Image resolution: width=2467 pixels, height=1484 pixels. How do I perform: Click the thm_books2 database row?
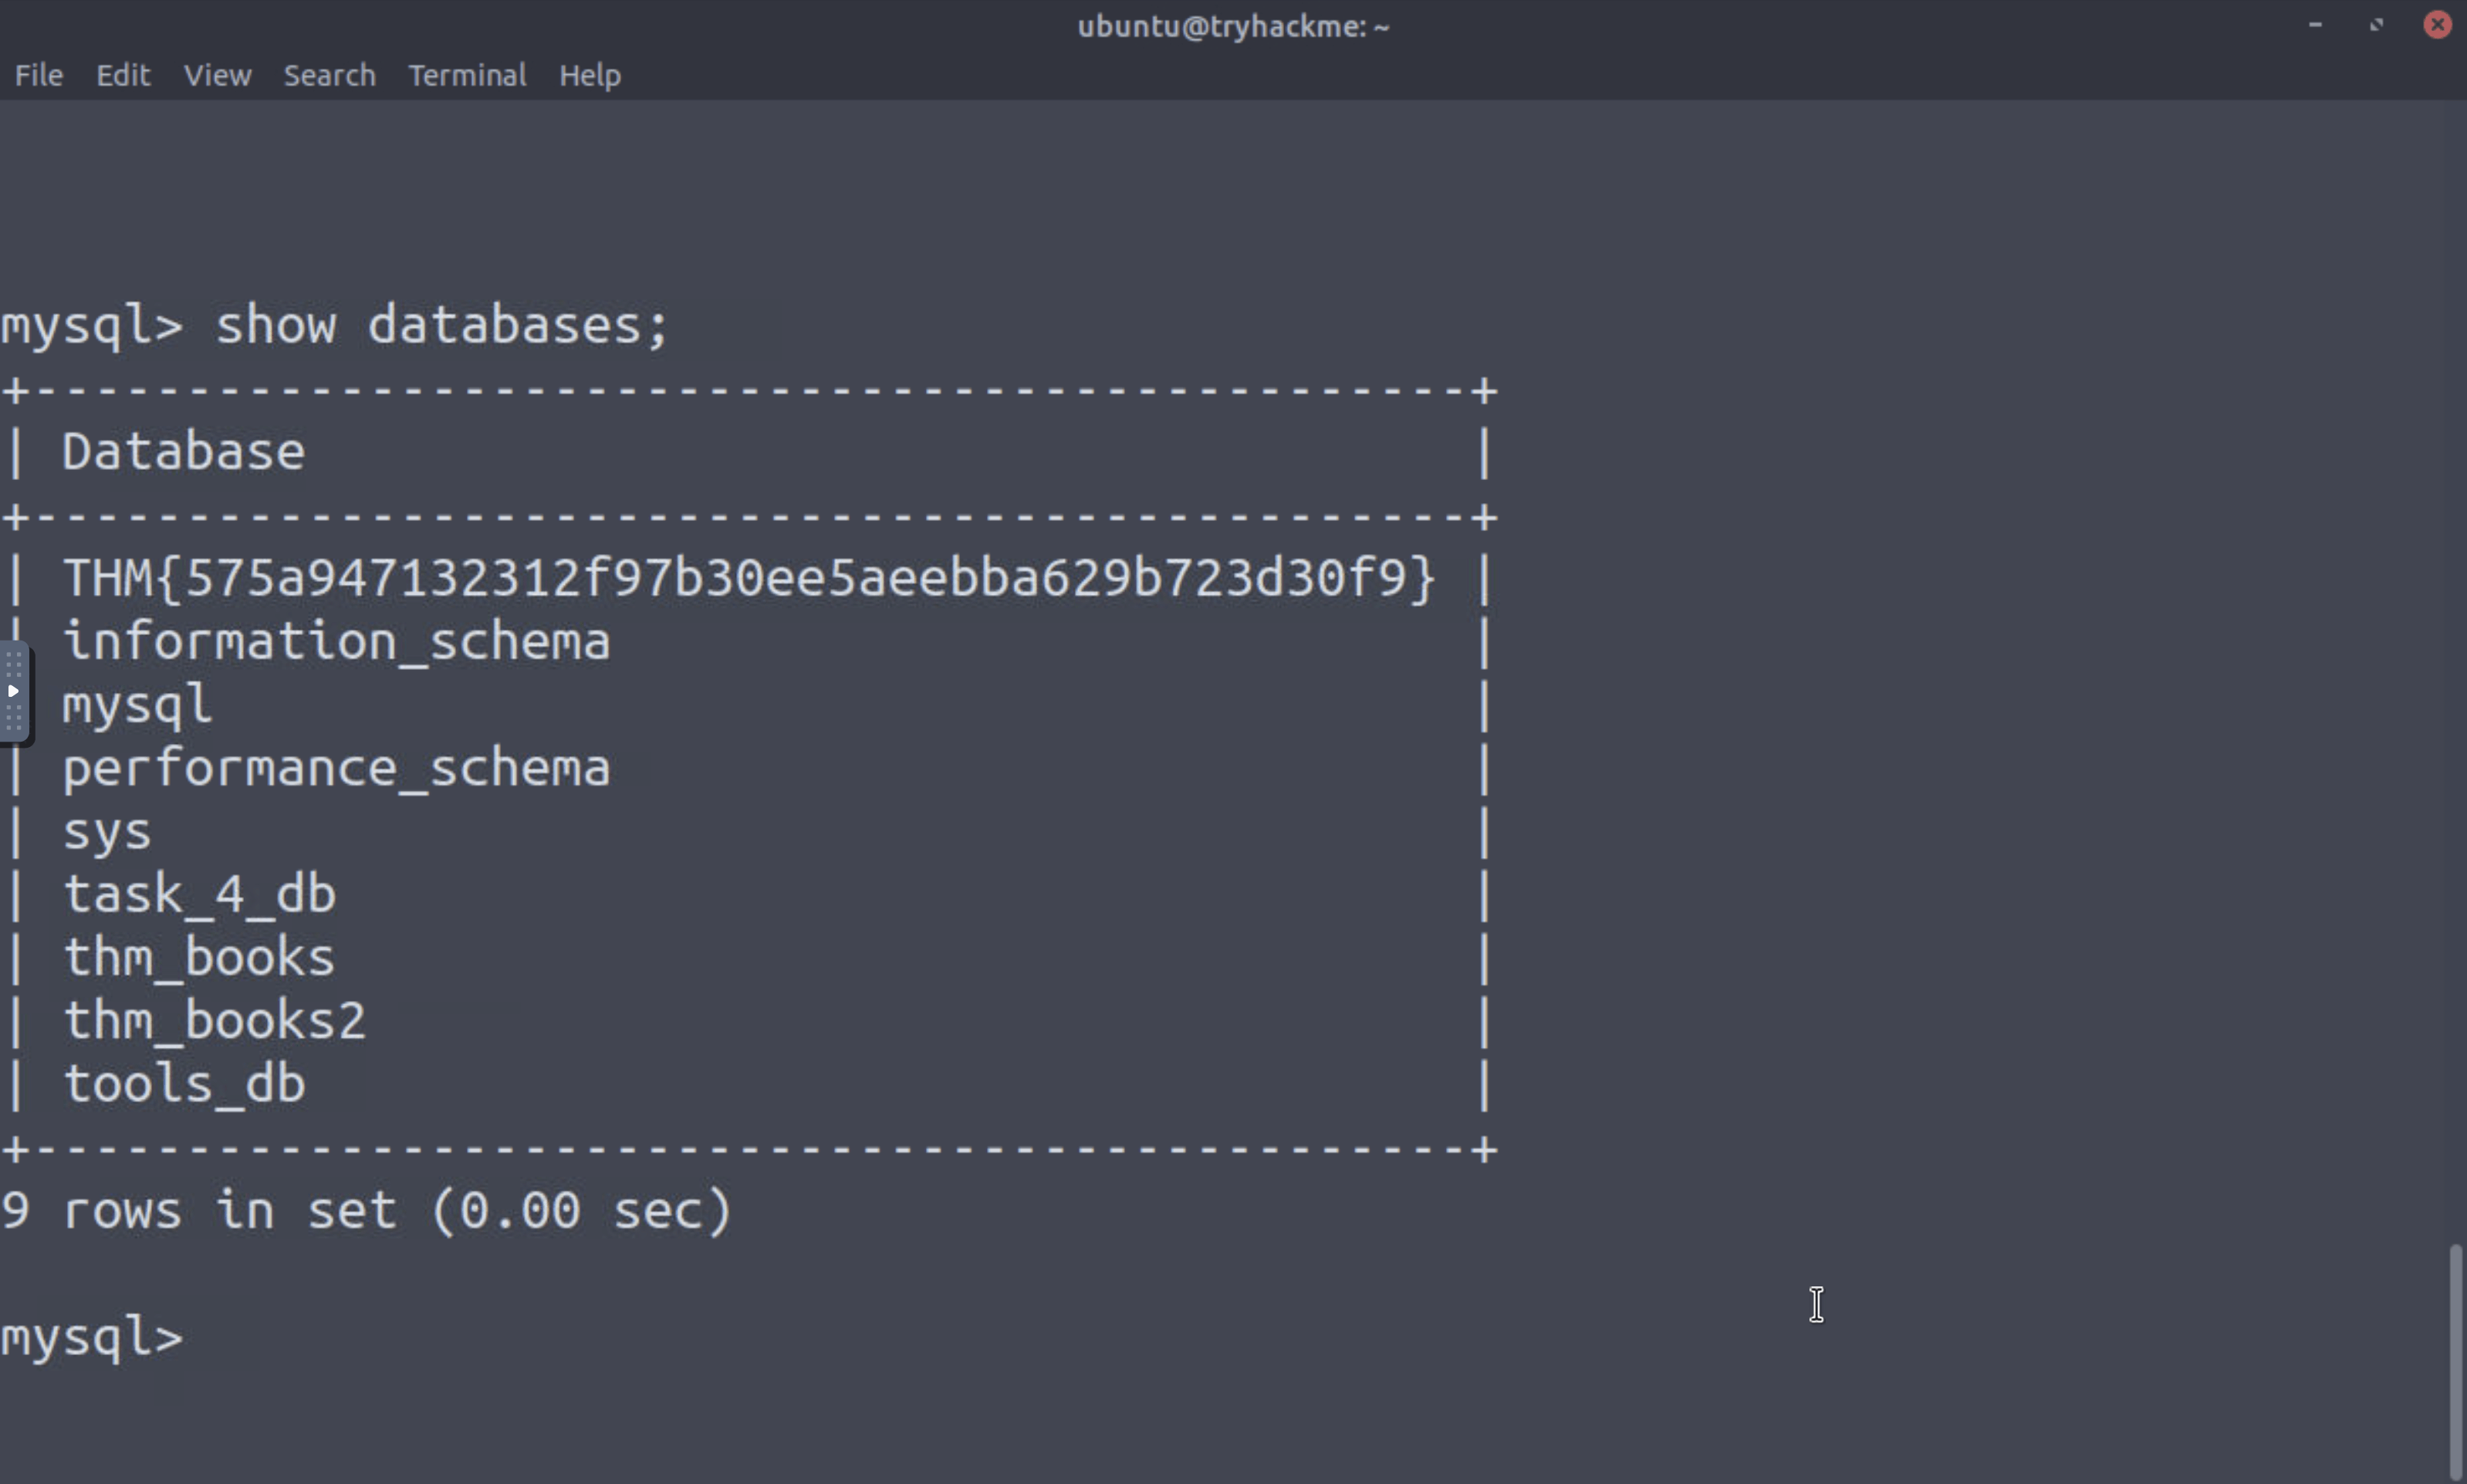(214, 1021)
